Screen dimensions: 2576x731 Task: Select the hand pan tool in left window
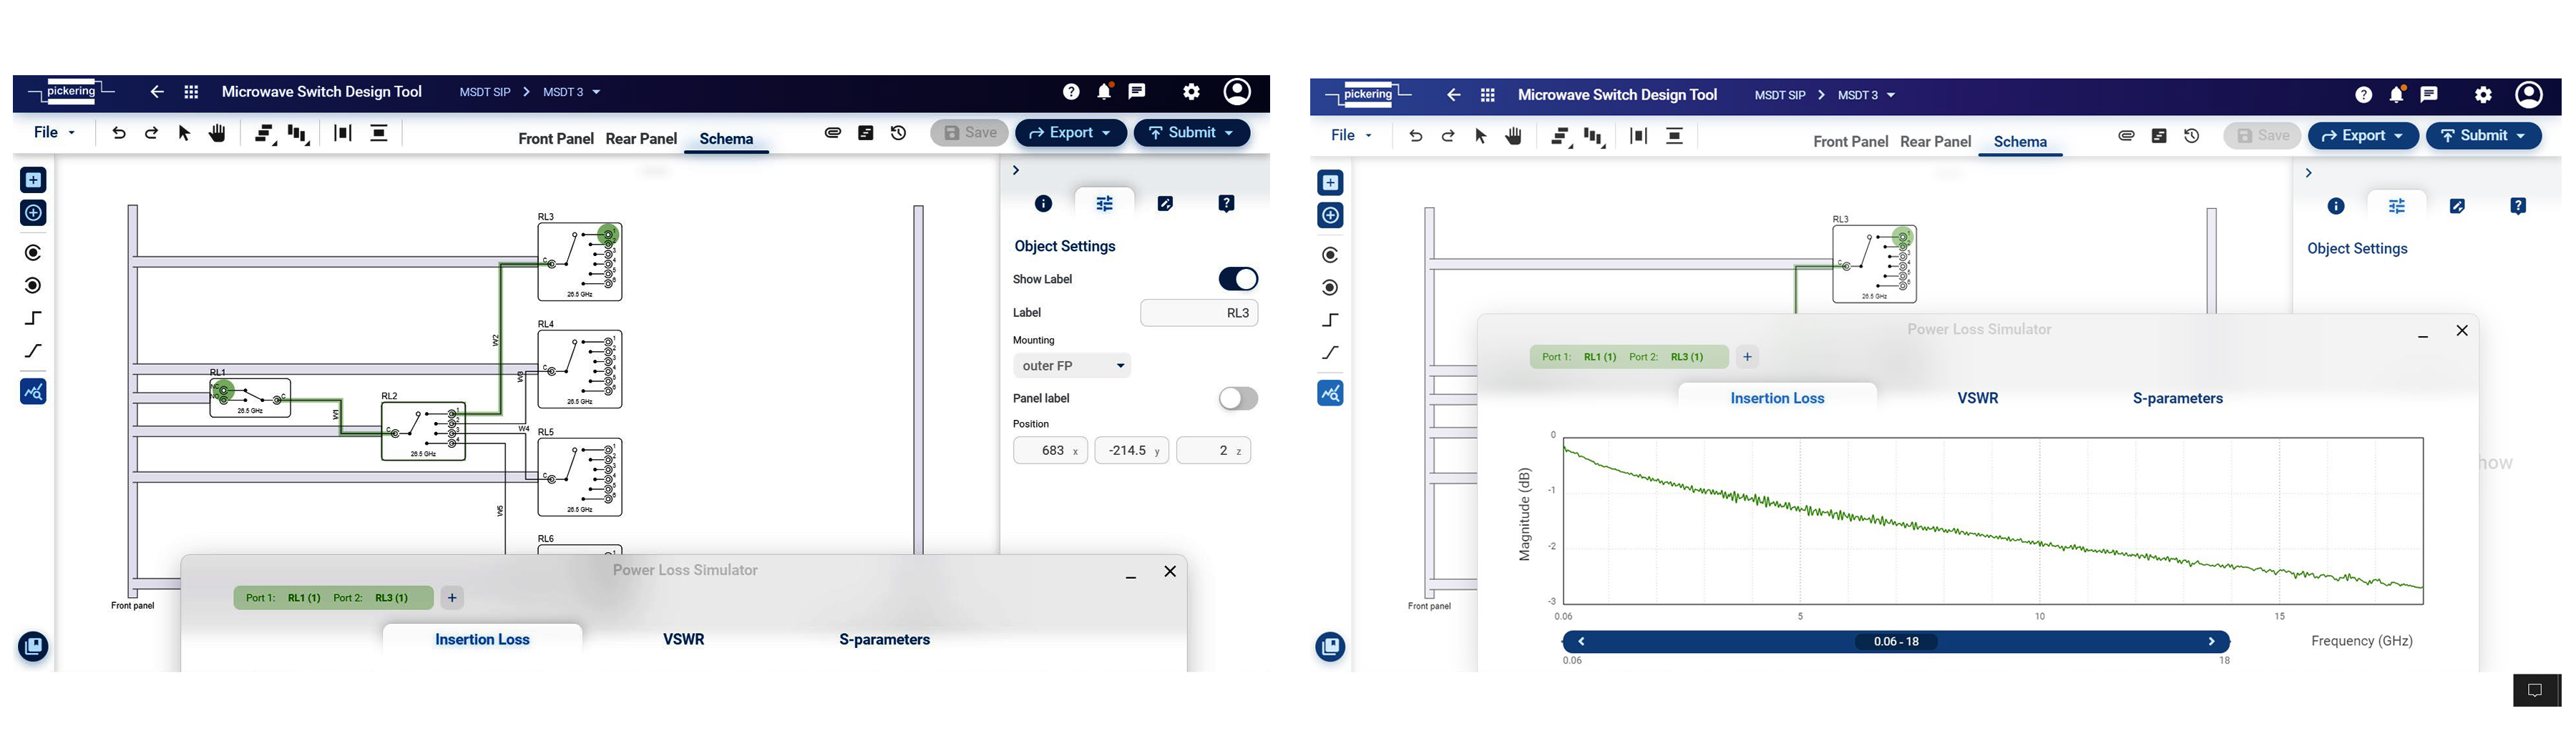[217, 133]
